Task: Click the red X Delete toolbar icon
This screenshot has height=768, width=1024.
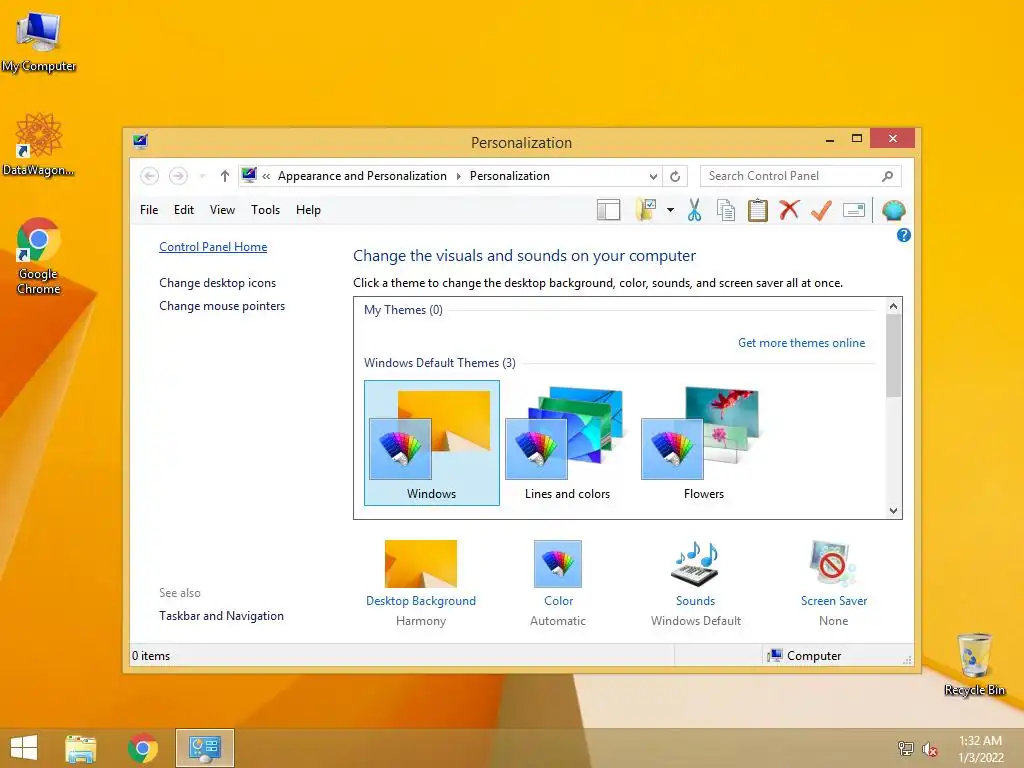Action: (790, 210)
